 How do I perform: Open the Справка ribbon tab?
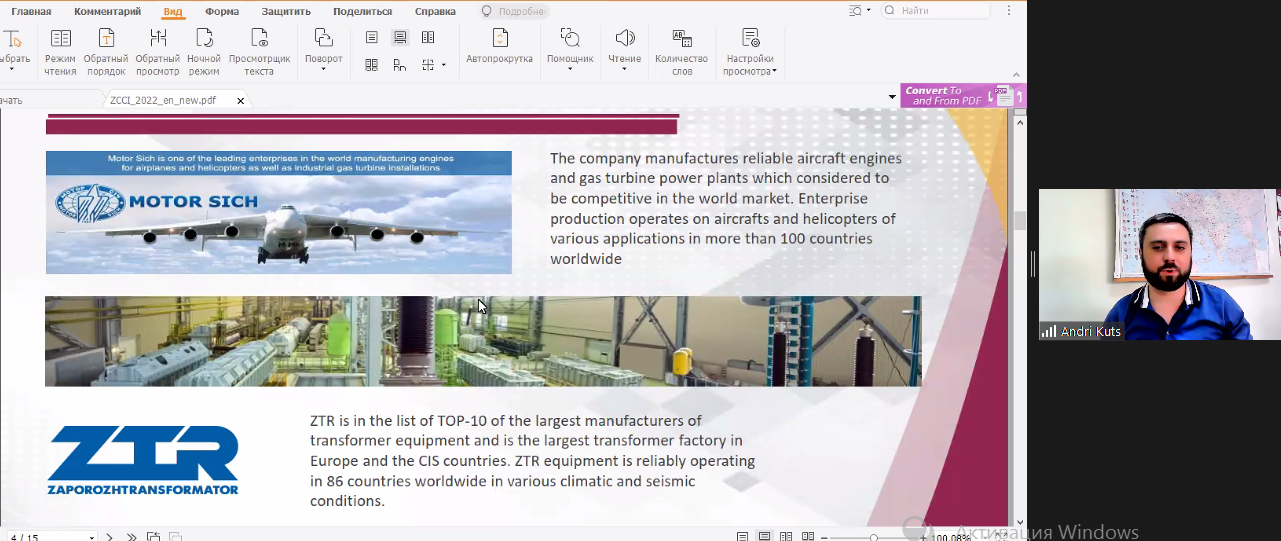[x=435, y=11]
